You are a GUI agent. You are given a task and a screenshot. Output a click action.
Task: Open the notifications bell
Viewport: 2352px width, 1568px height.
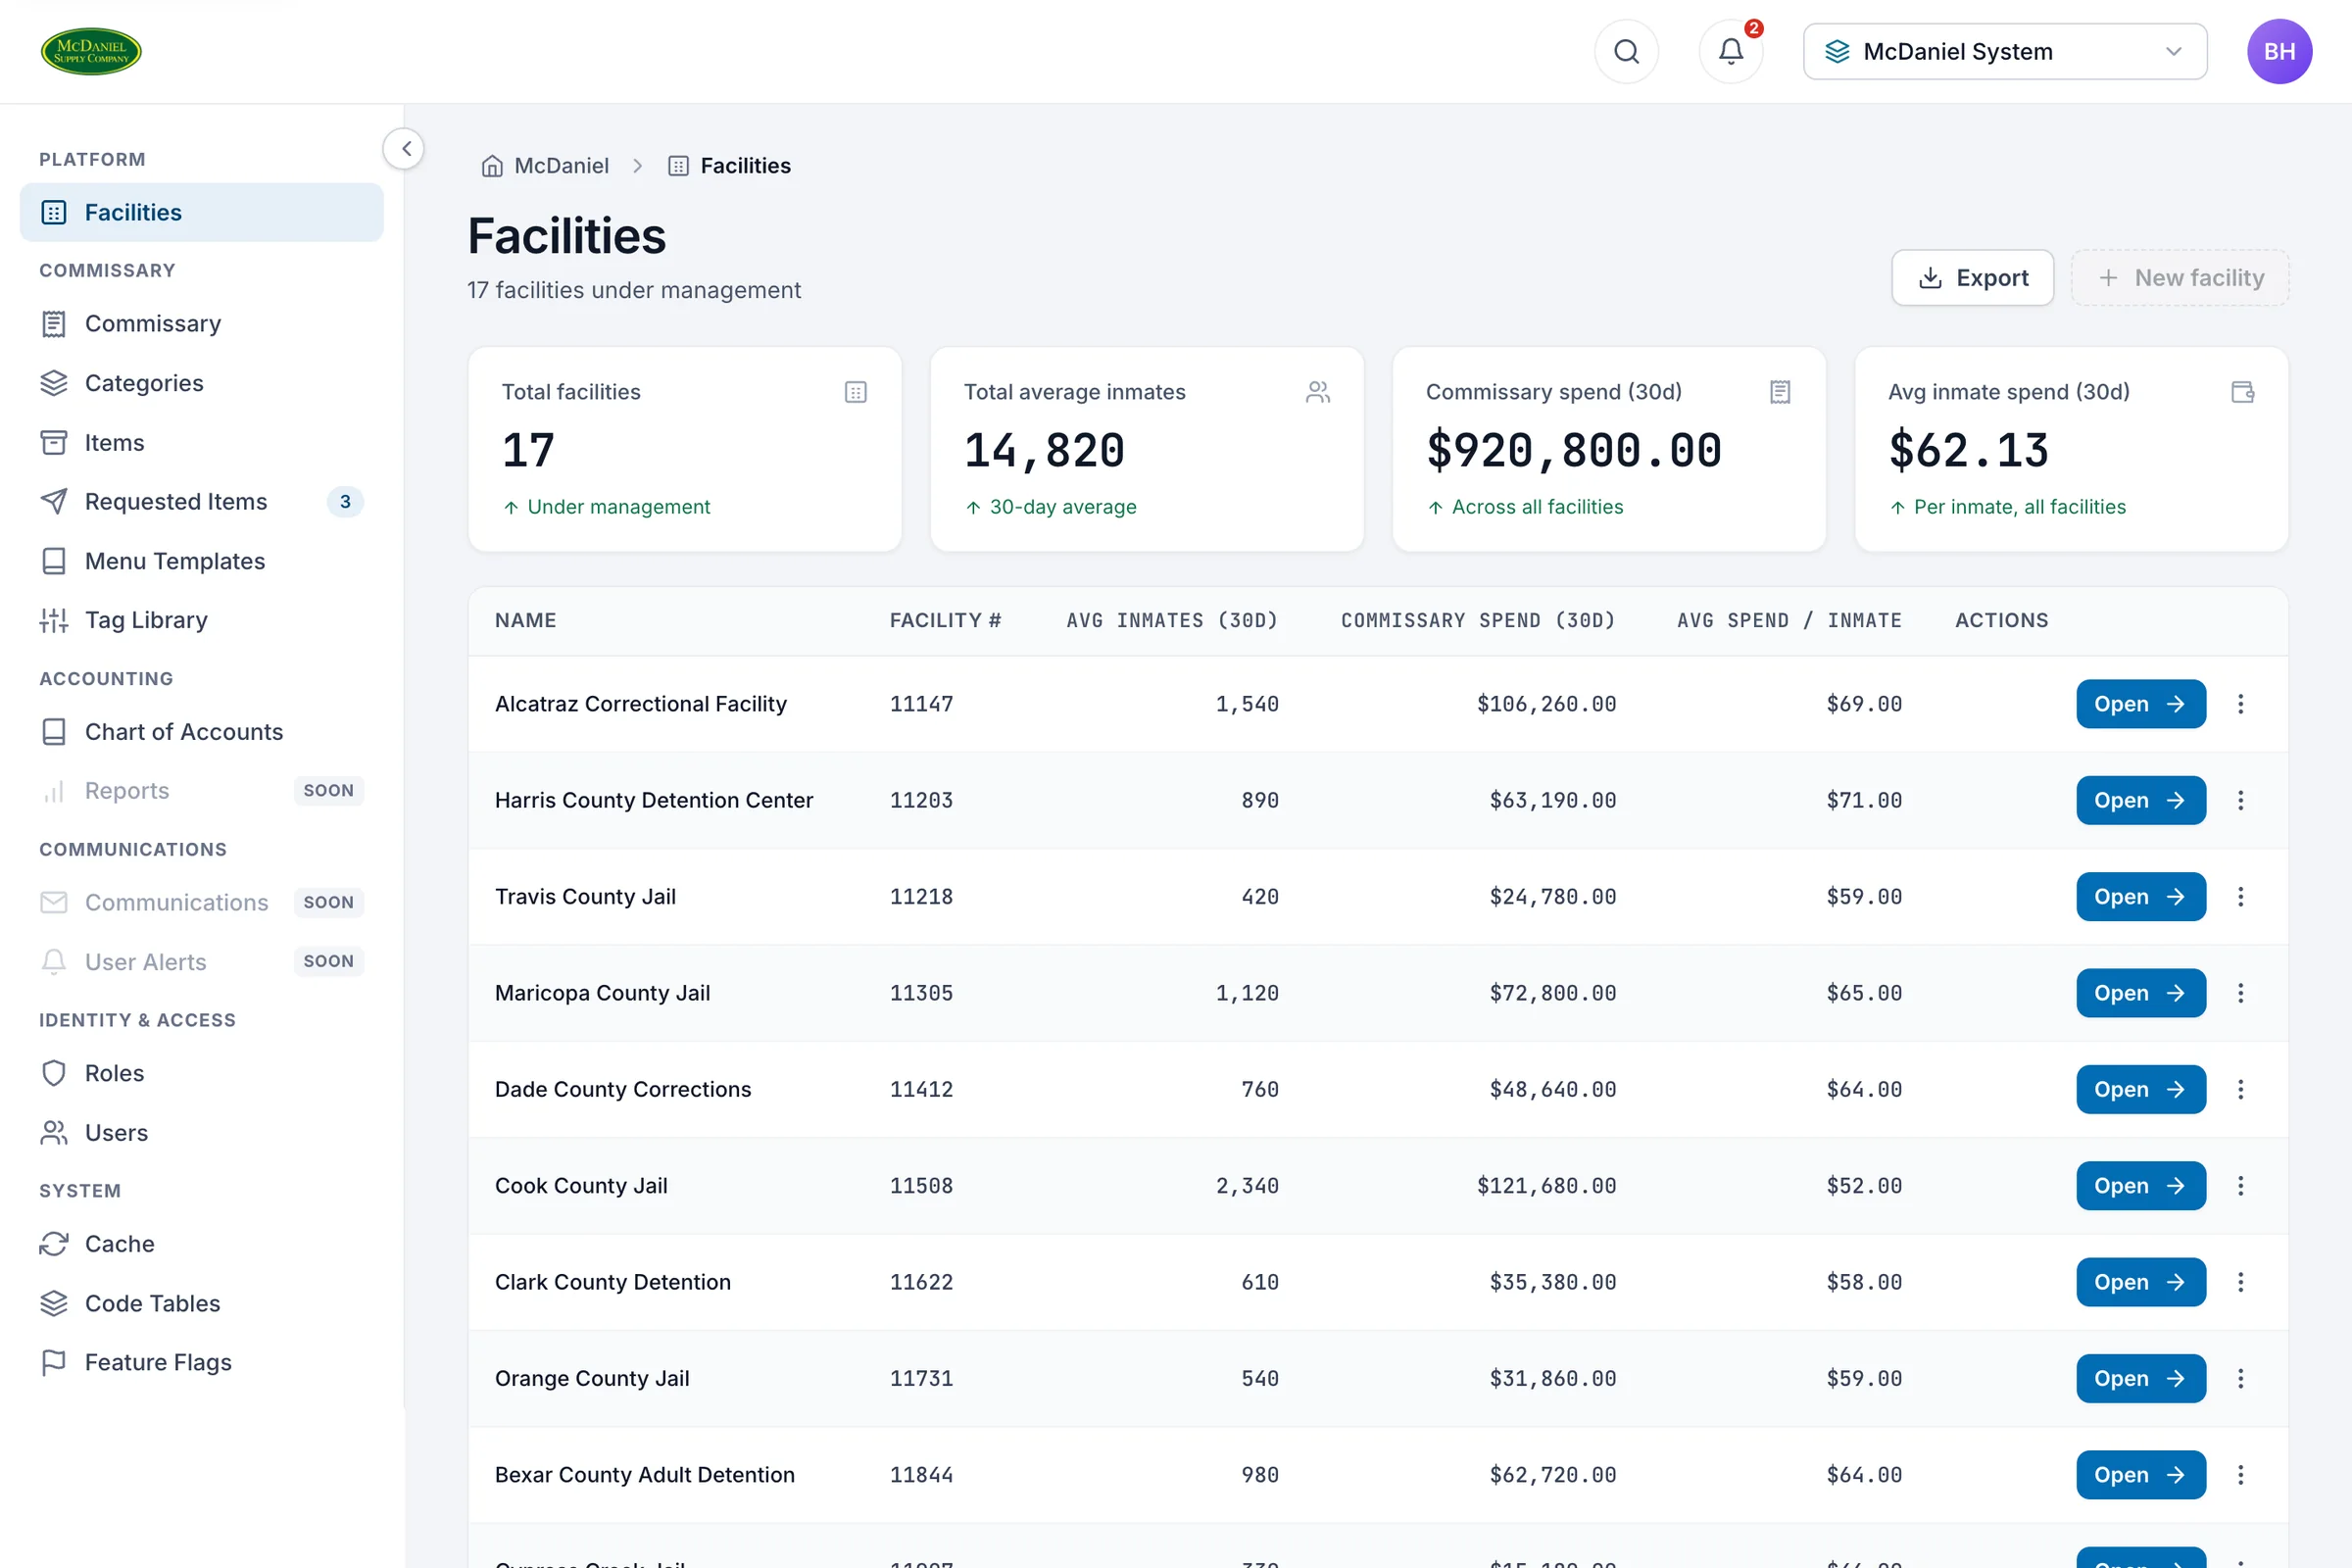point(1730,51)
